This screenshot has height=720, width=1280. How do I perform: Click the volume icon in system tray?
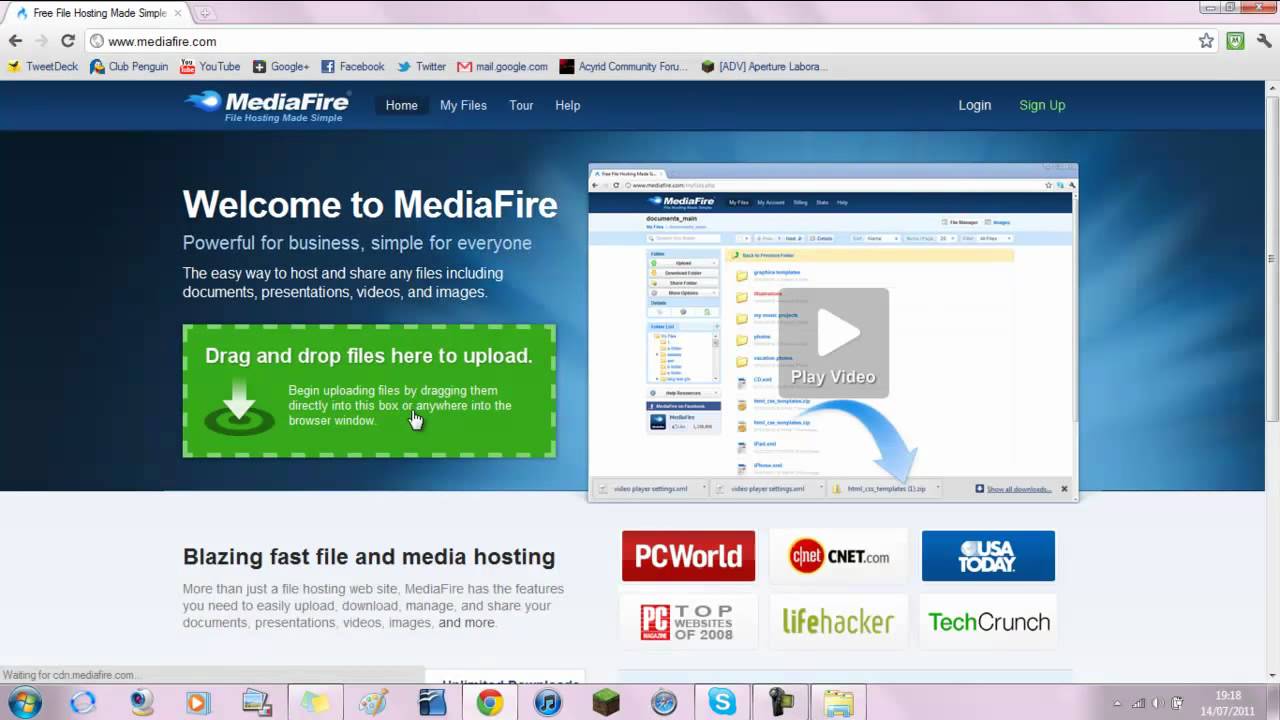1157,703
